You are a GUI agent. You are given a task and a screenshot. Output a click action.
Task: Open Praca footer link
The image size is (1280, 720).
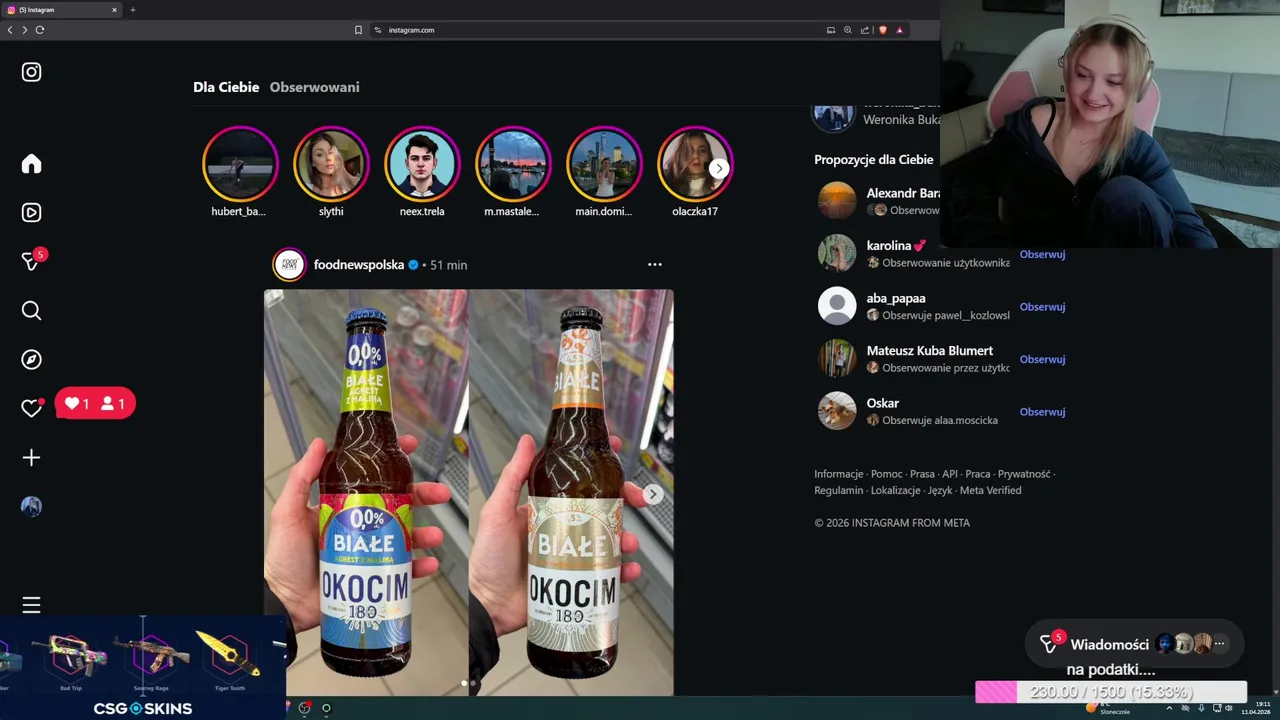click(978, 474)
